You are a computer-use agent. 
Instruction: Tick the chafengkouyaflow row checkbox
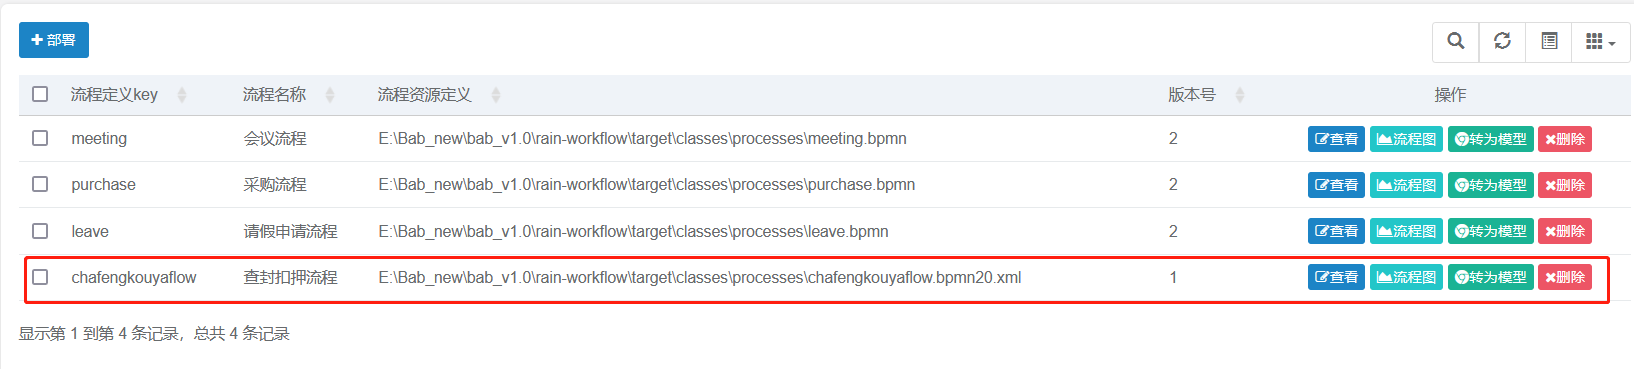(40, 277)
